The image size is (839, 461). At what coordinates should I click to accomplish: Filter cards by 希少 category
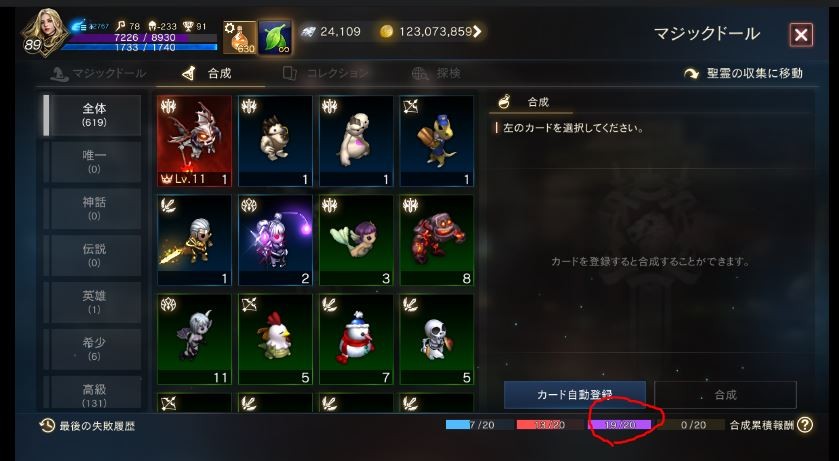94,349
